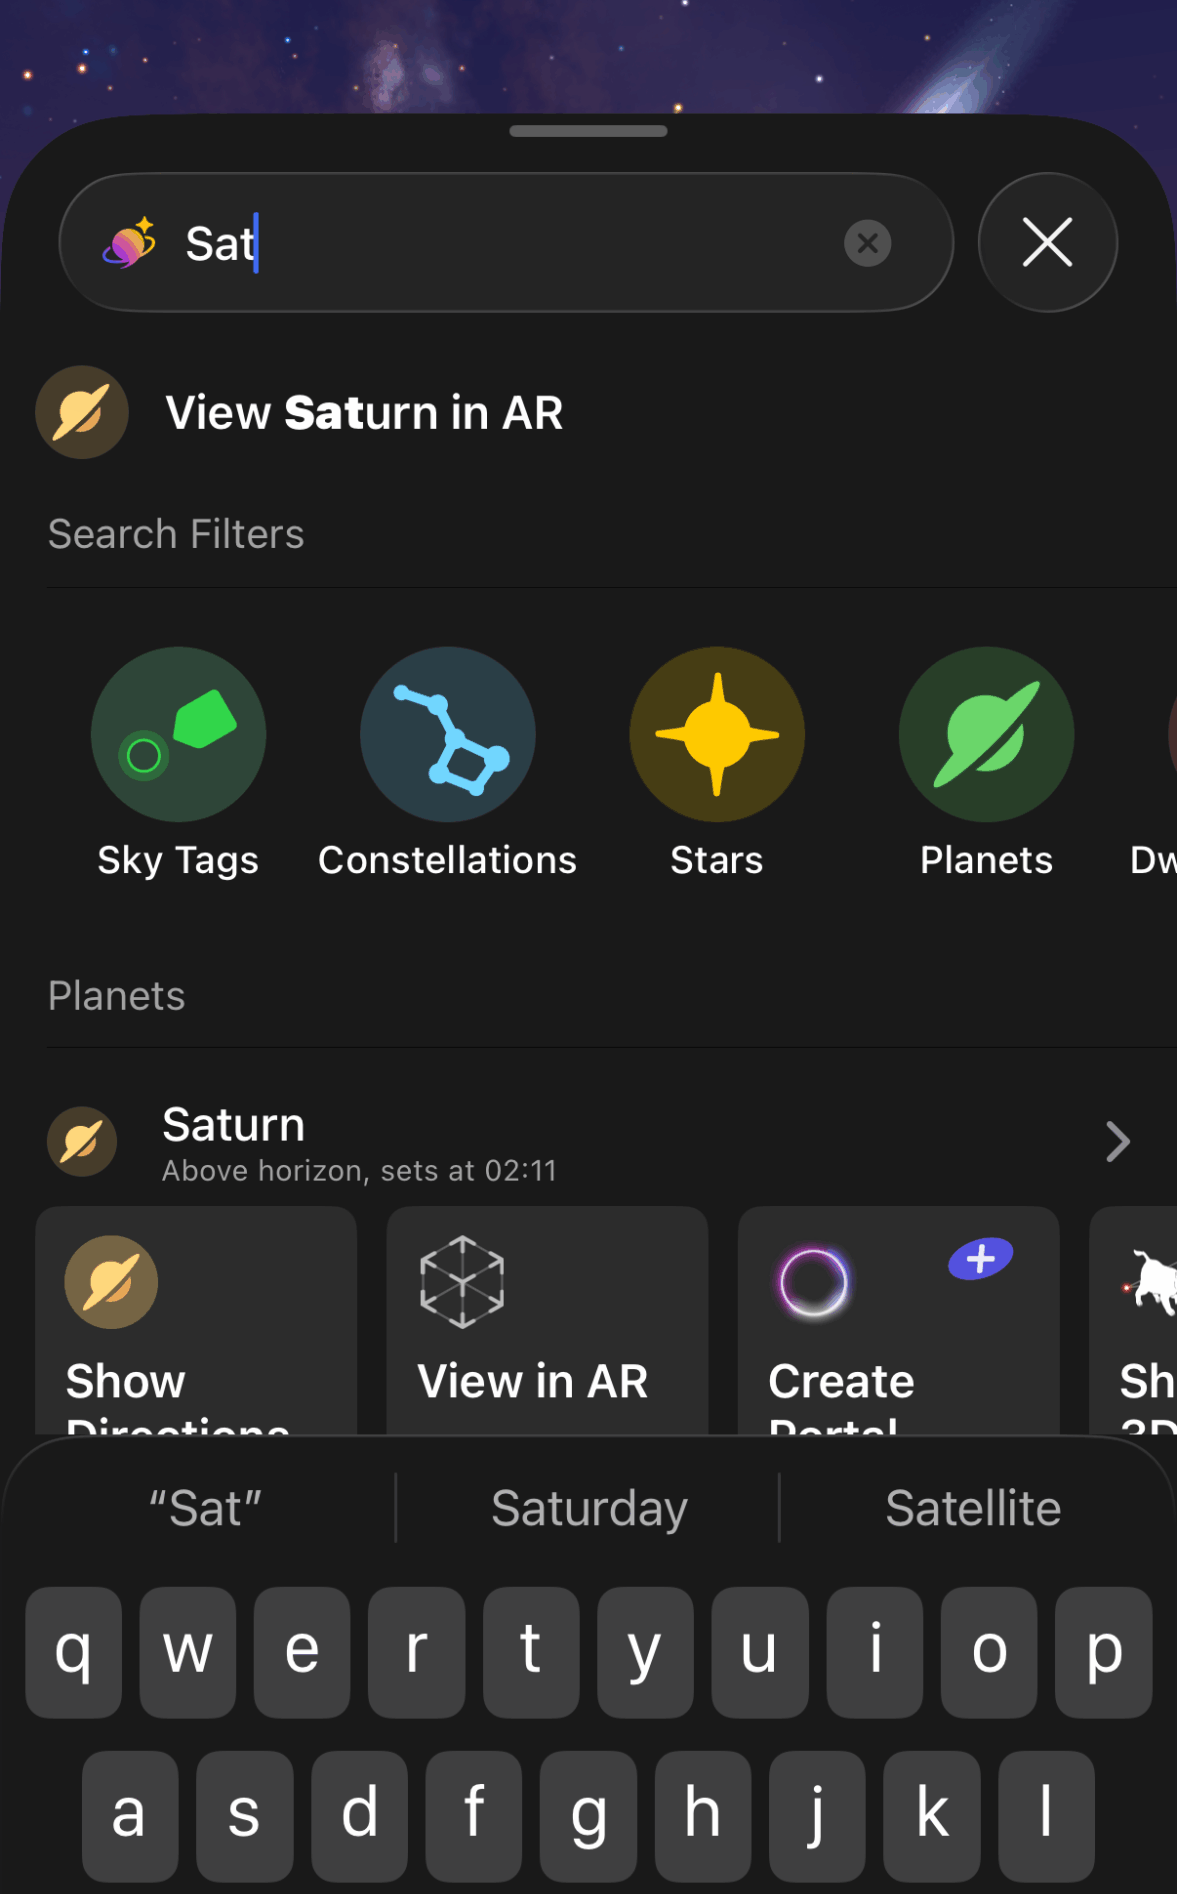
Task: Tap the r key
Action: [417, 1652]
